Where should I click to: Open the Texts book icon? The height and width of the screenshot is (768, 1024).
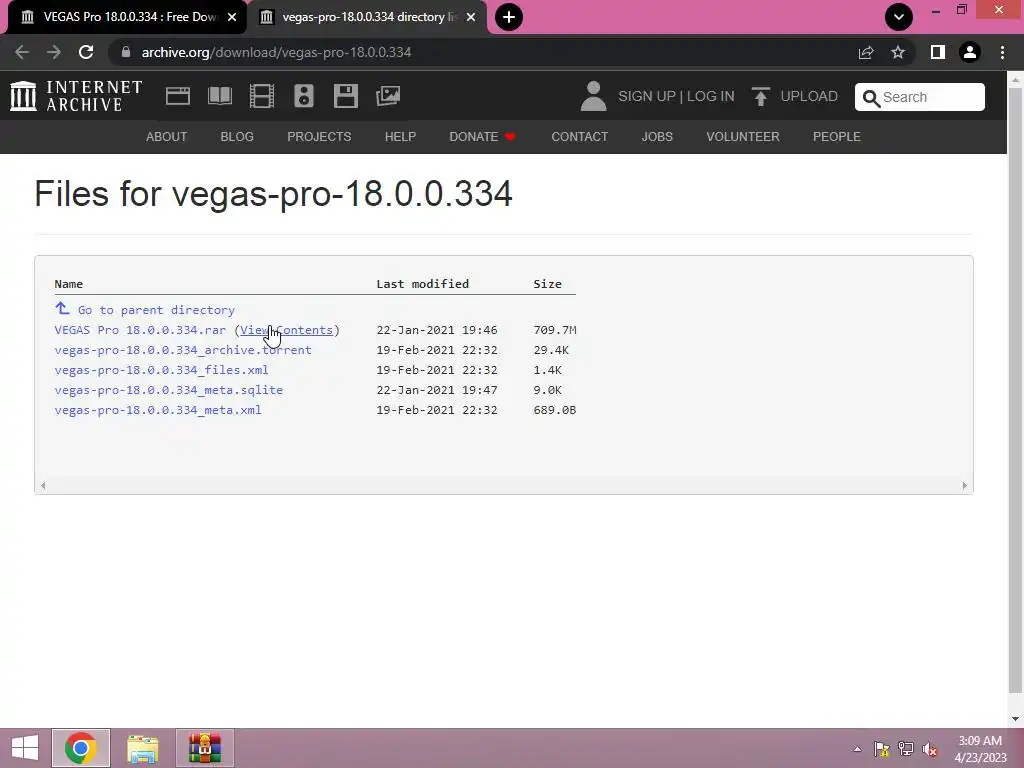[219, 96]
